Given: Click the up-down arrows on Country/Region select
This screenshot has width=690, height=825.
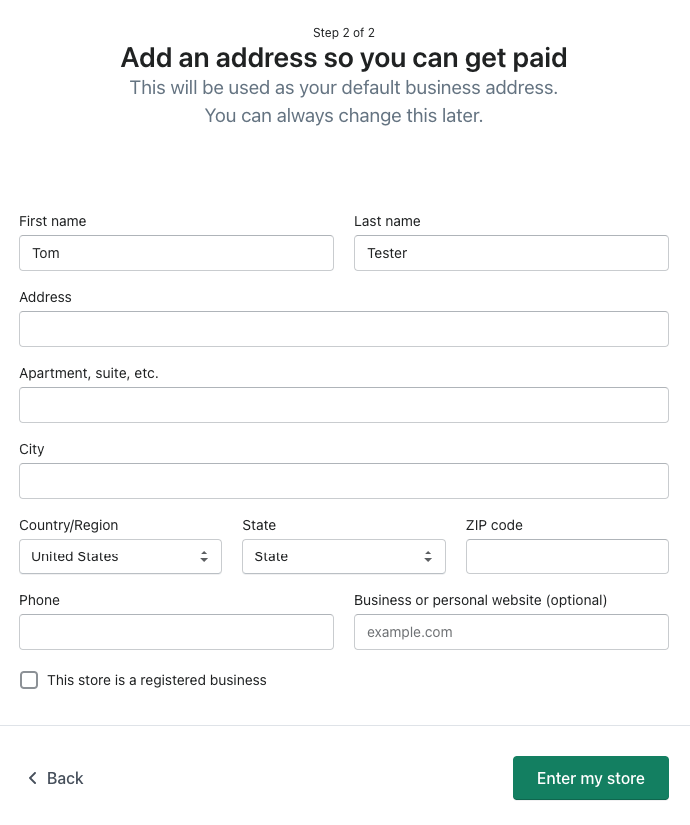Looking at the screenshot, I should click(x=204, y=557).
